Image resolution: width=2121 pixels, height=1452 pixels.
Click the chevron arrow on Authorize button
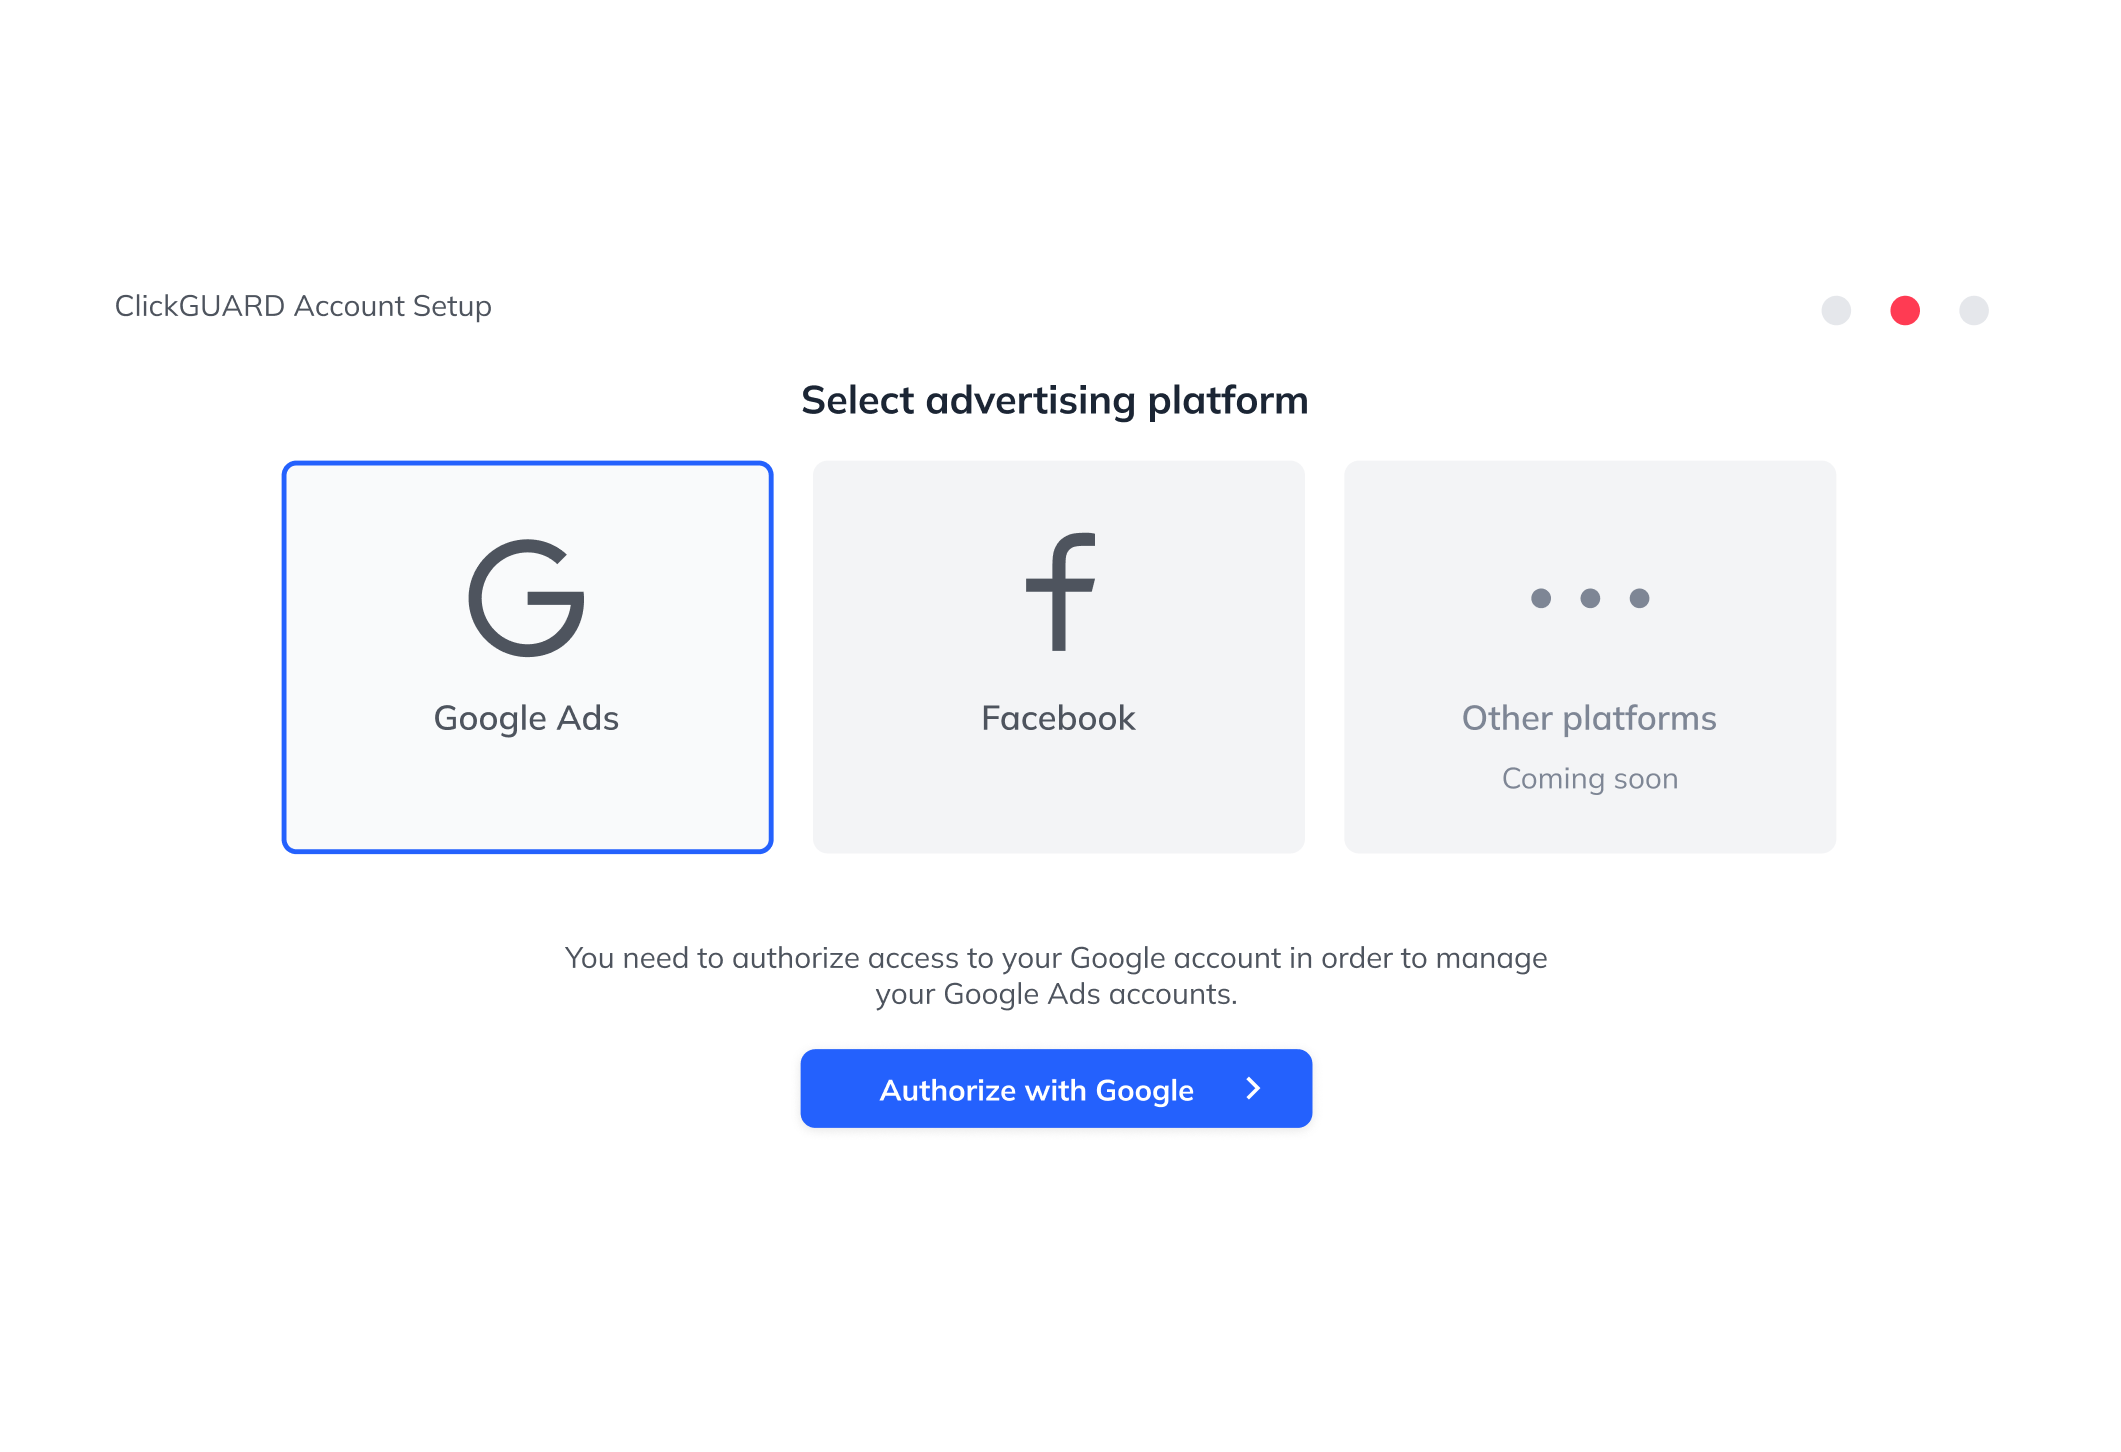(1253, 1089)
